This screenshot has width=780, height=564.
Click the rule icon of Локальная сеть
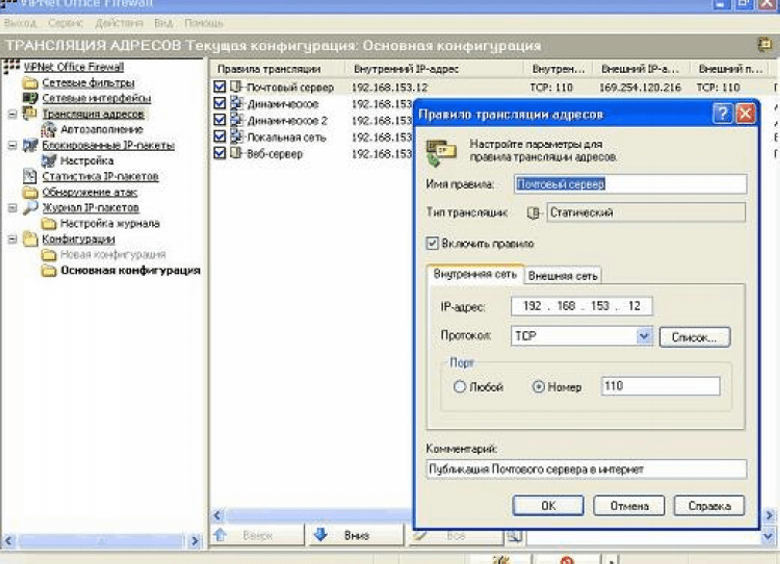(236, 137)
